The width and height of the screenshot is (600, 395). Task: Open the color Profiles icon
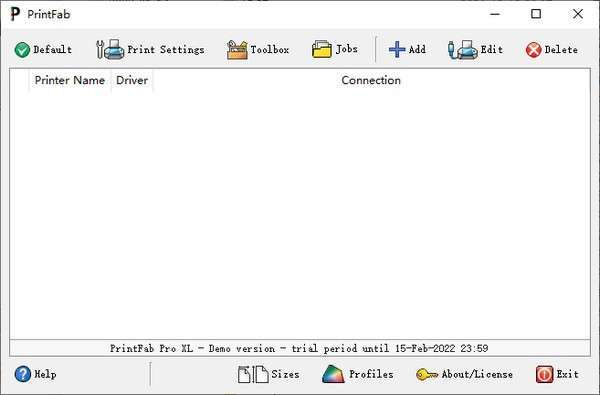[333, 374]
